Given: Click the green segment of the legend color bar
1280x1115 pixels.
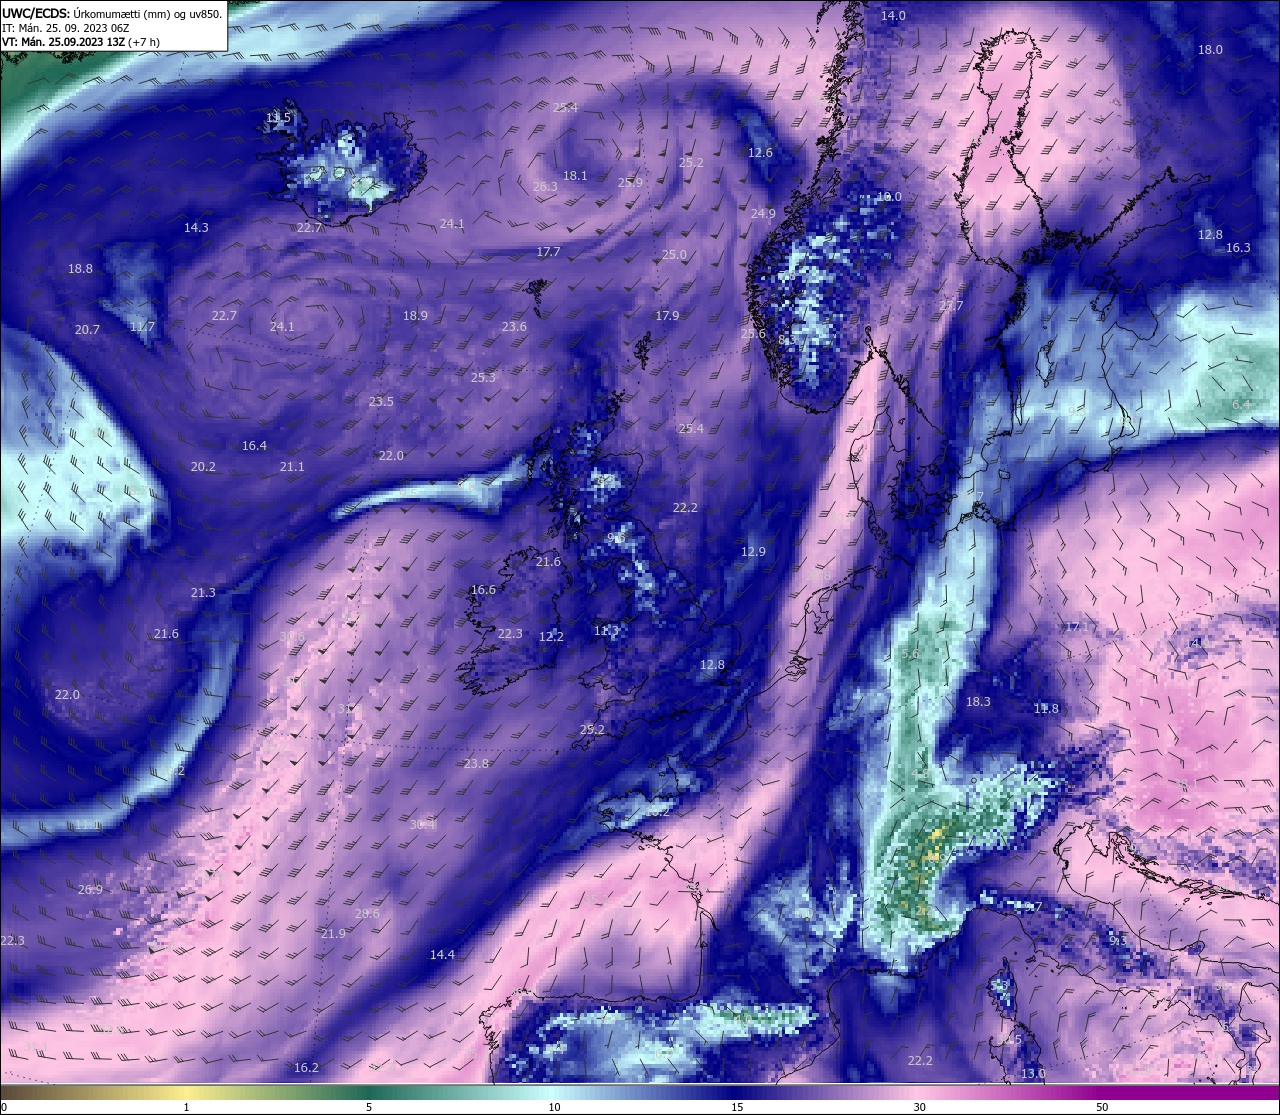Looking at the screenshot, I should [370, 1092].
